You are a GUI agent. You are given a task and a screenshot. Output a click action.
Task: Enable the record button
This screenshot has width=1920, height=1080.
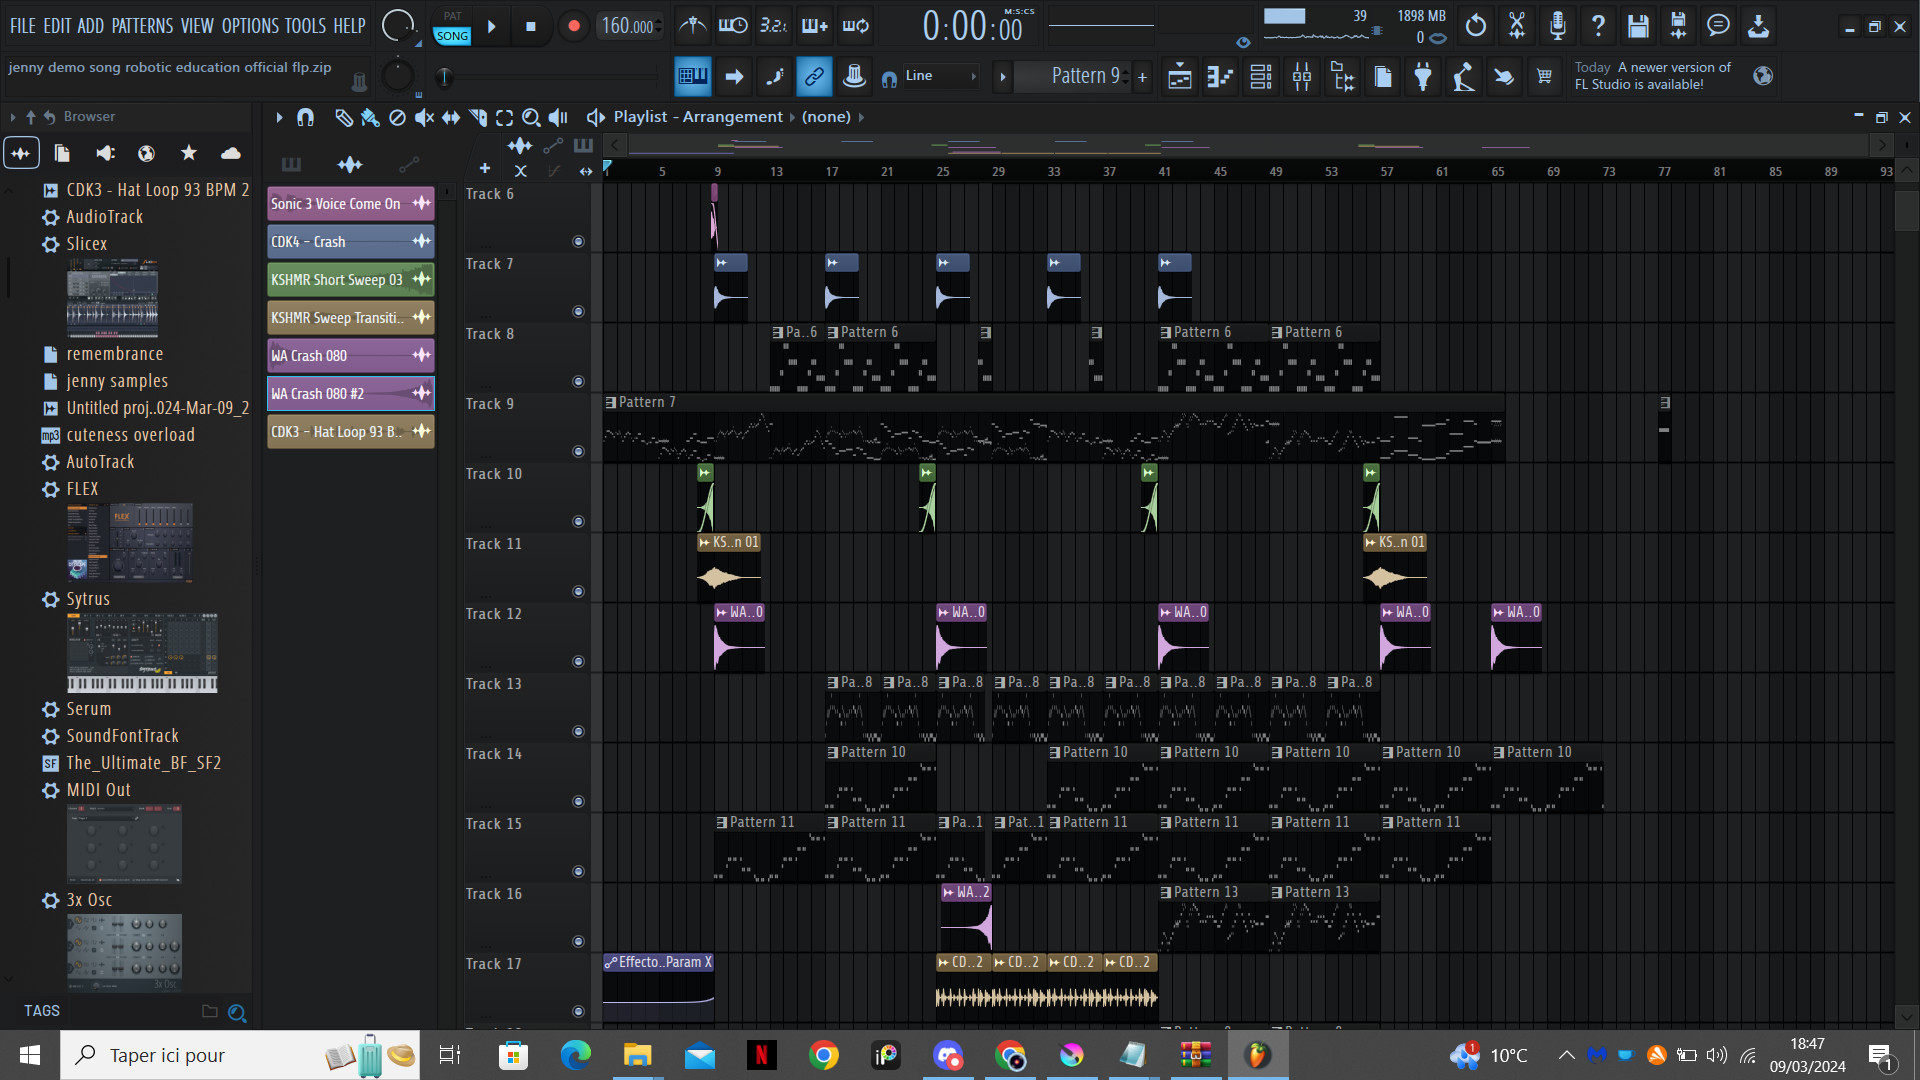573,26
